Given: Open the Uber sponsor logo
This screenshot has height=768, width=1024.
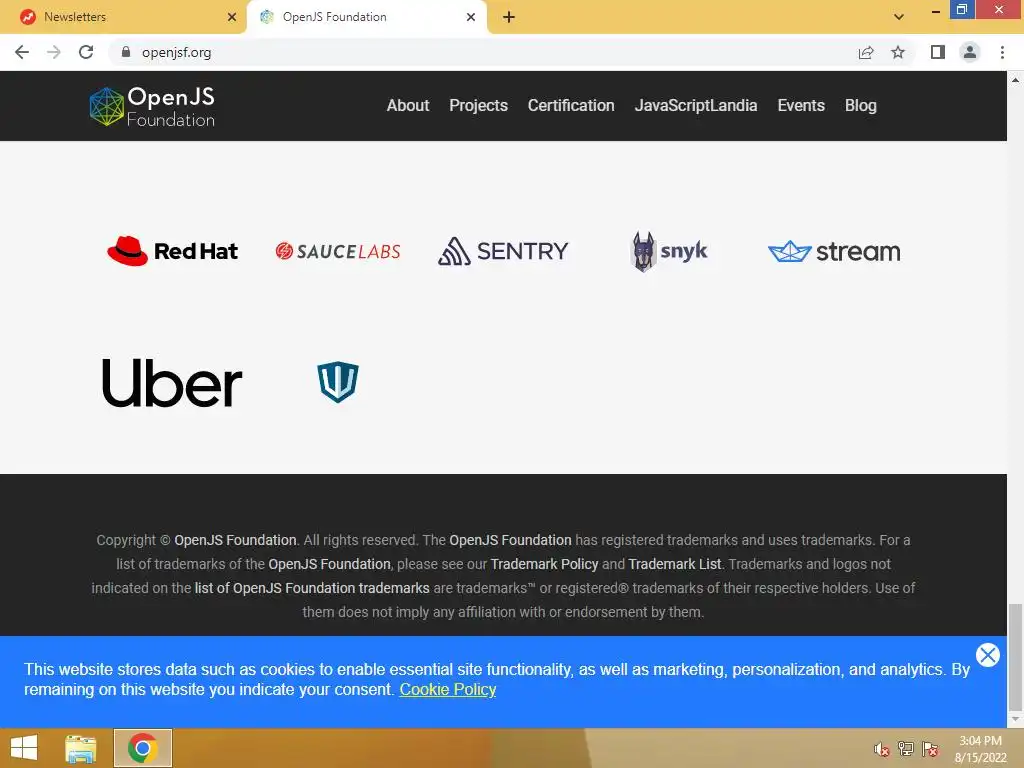Looking at the screenshot, I should coord(172,383).
